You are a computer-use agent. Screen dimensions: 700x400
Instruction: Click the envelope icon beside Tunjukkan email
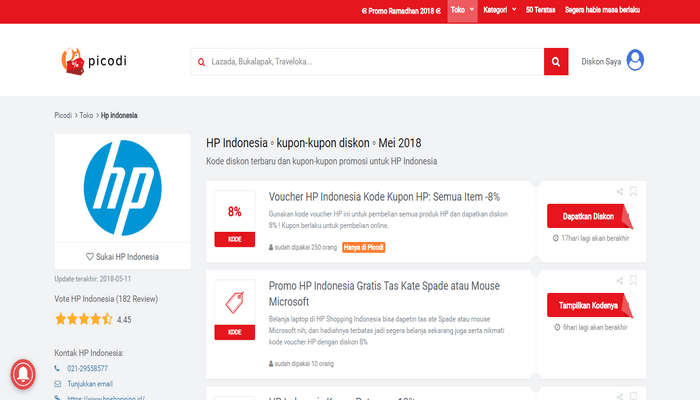[58, 384]
